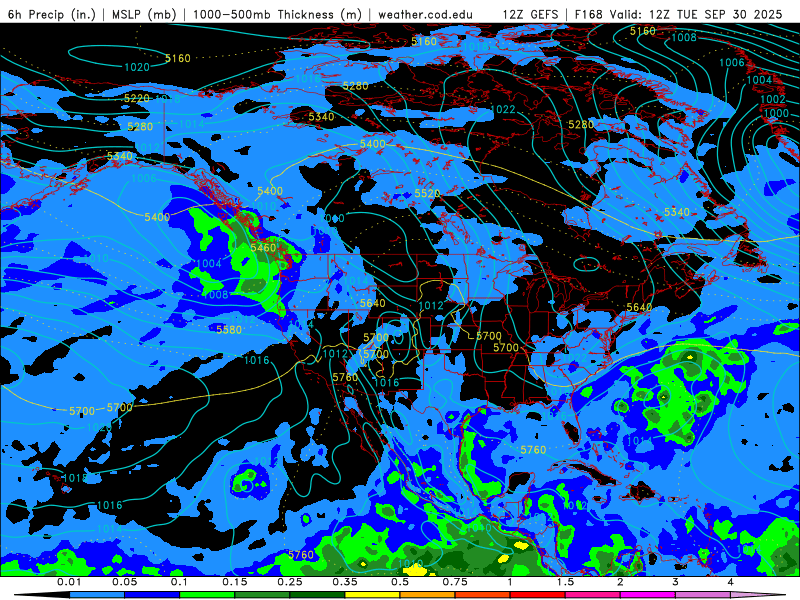
Task: Open the weather.cod.edu source label
Action: 425,14
